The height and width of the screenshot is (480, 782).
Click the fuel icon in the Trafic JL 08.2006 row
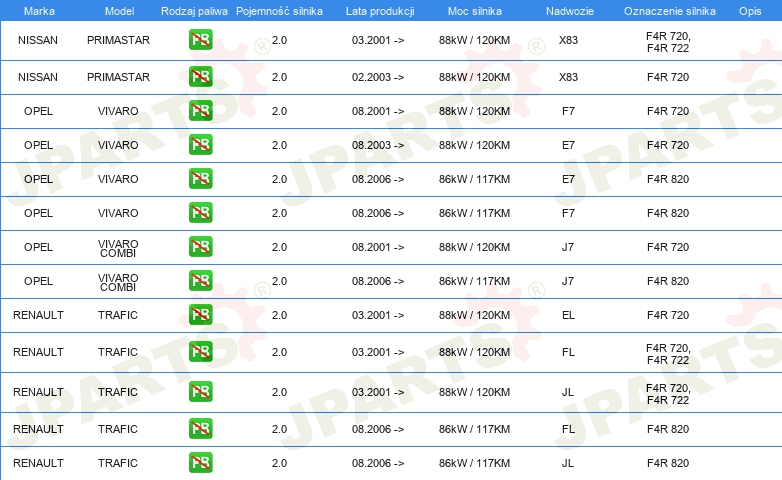coord(200,463)
